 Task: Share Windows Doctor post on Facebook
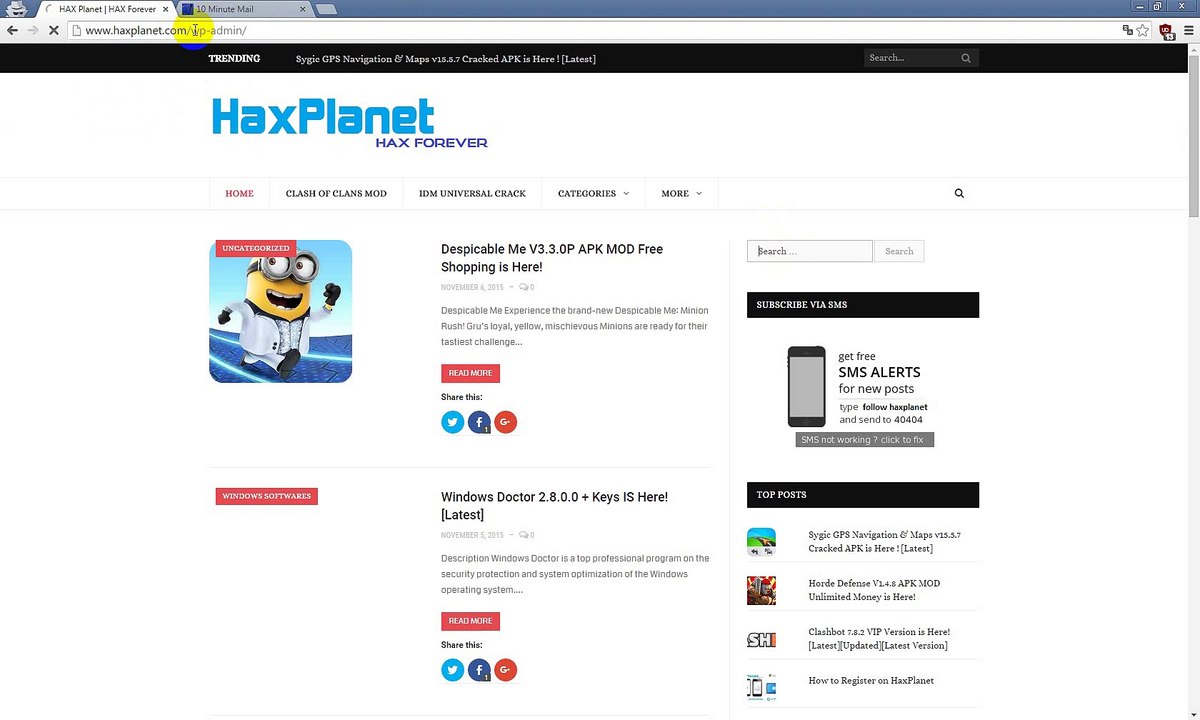[x=479, y=670]
